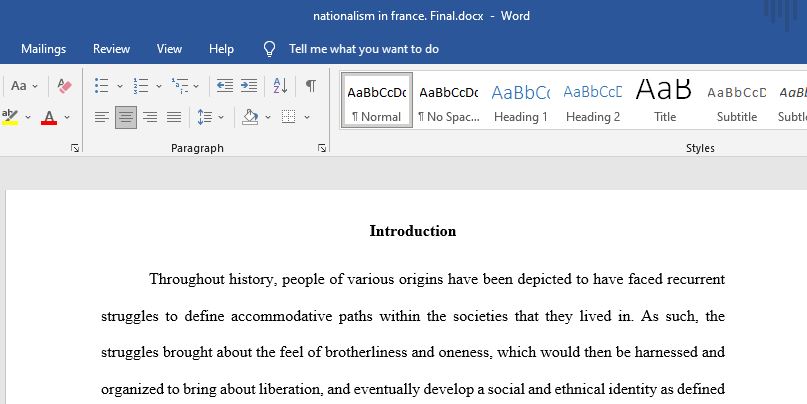Apply the Title style

[664, 100]
